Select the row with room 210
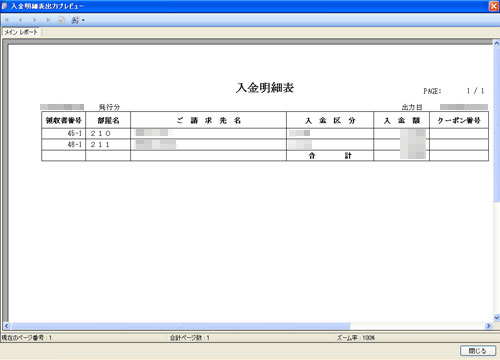Viewport: 500px width, 360px height. click(265, 133)
